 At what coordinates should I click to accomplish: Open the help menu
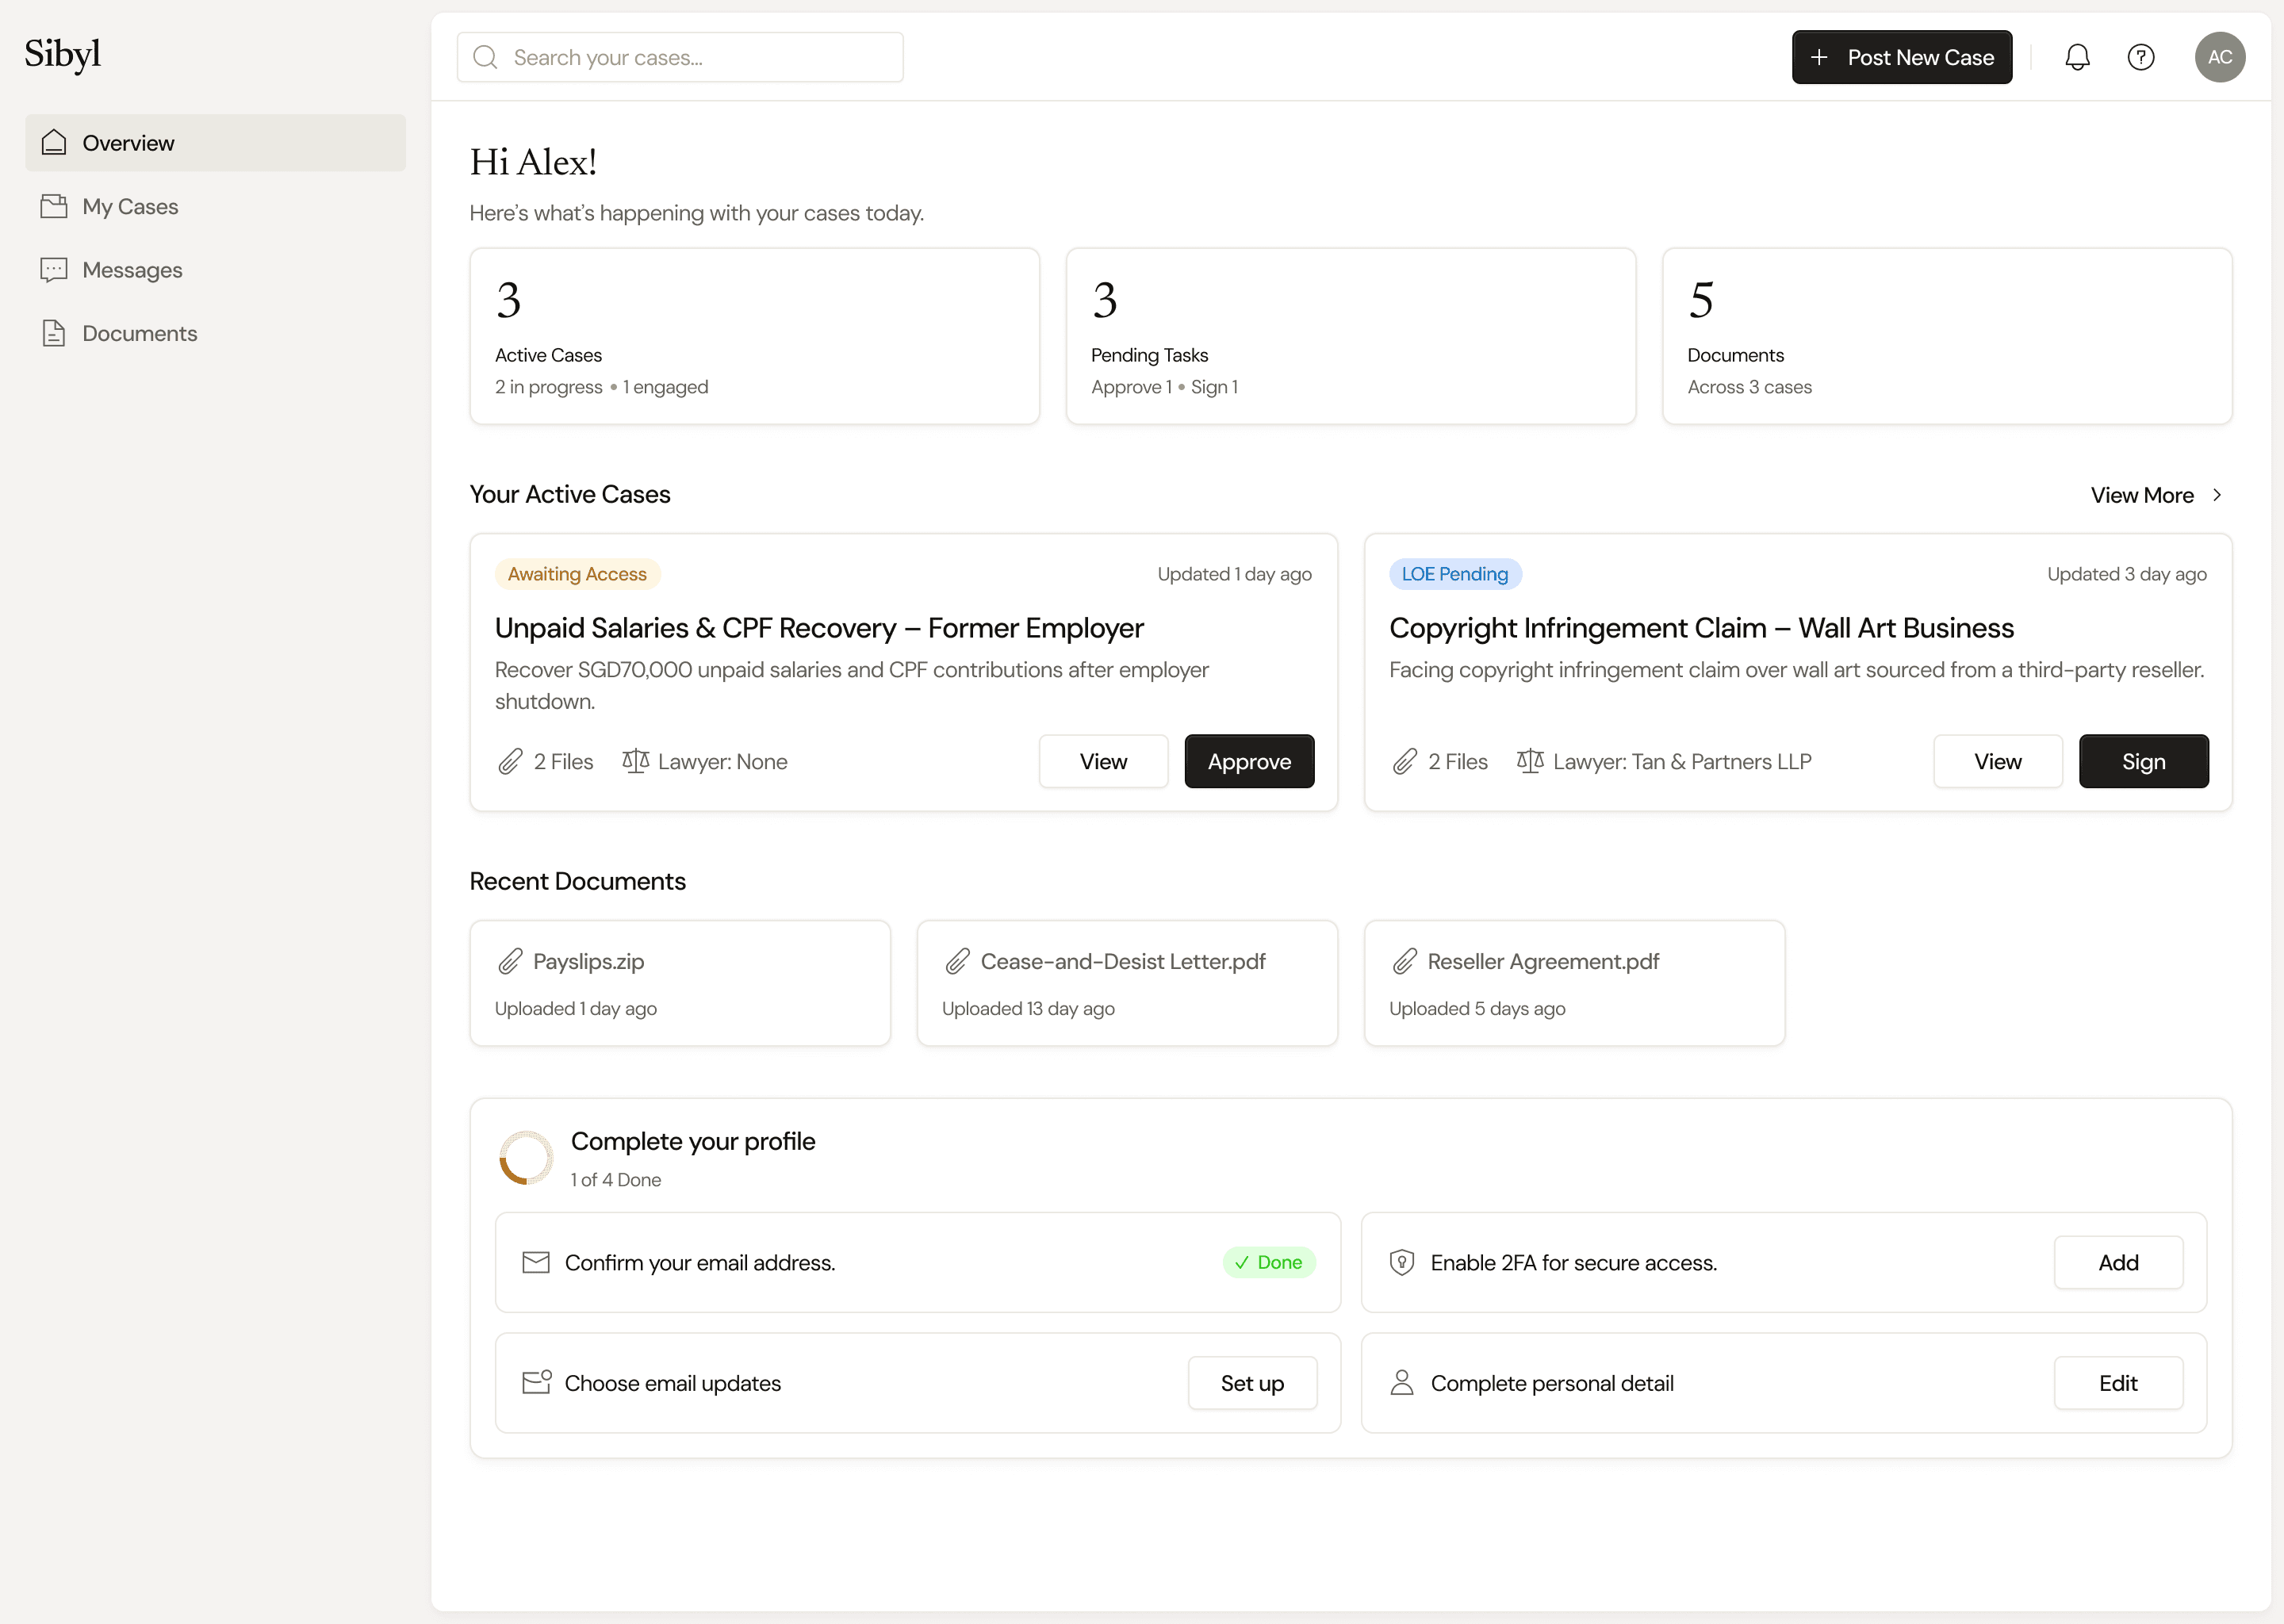(x=2141, y=57)
